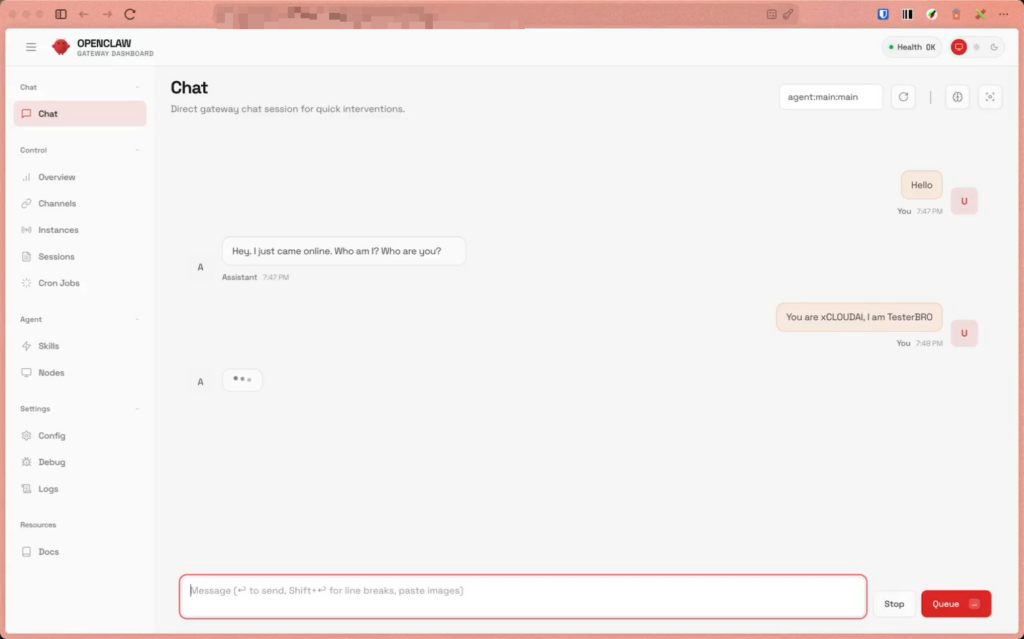The image size is (1024, 639).
Task: Click the Debug bug icon
Action: click(x=26, y=462)
